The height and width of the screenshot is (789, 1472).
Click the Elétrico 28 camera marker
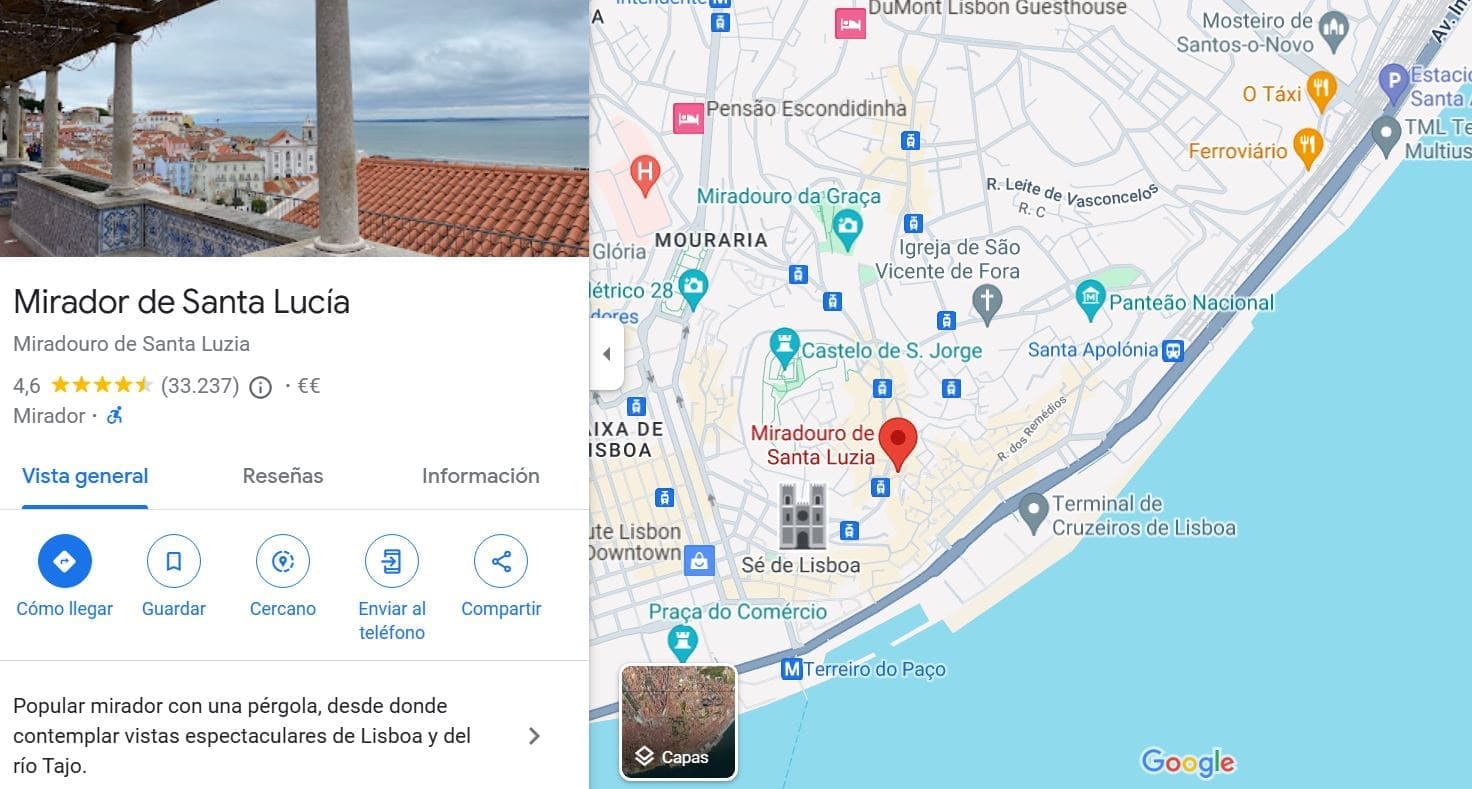tap(692, 288)
